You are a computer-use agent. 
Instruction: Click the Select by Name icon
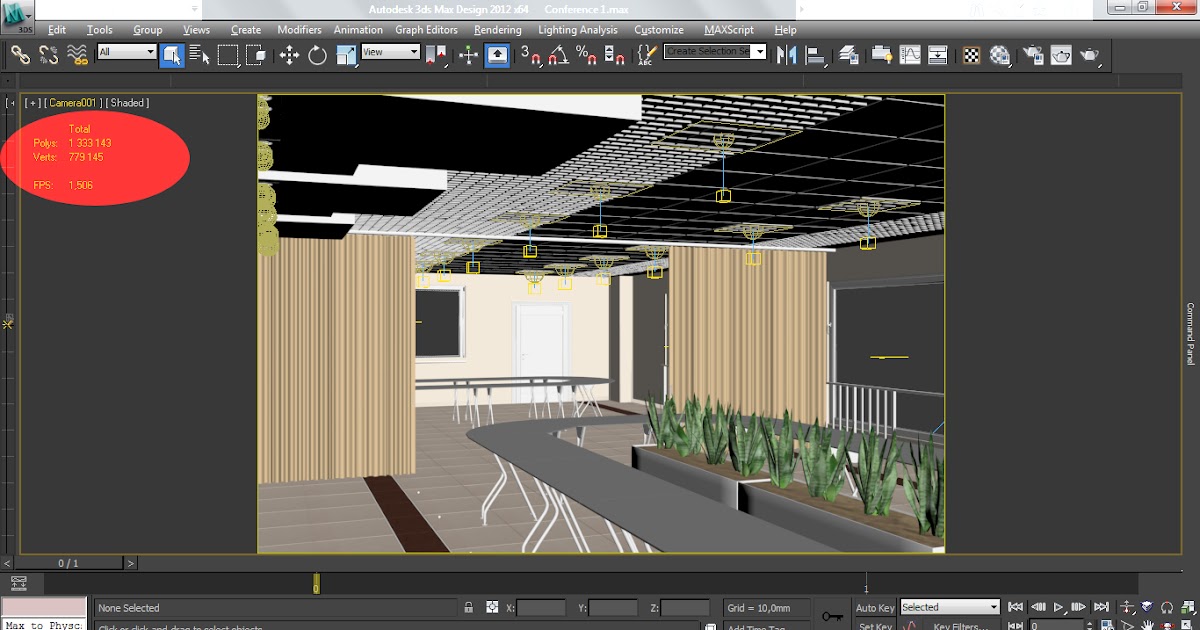coord(199,55)
